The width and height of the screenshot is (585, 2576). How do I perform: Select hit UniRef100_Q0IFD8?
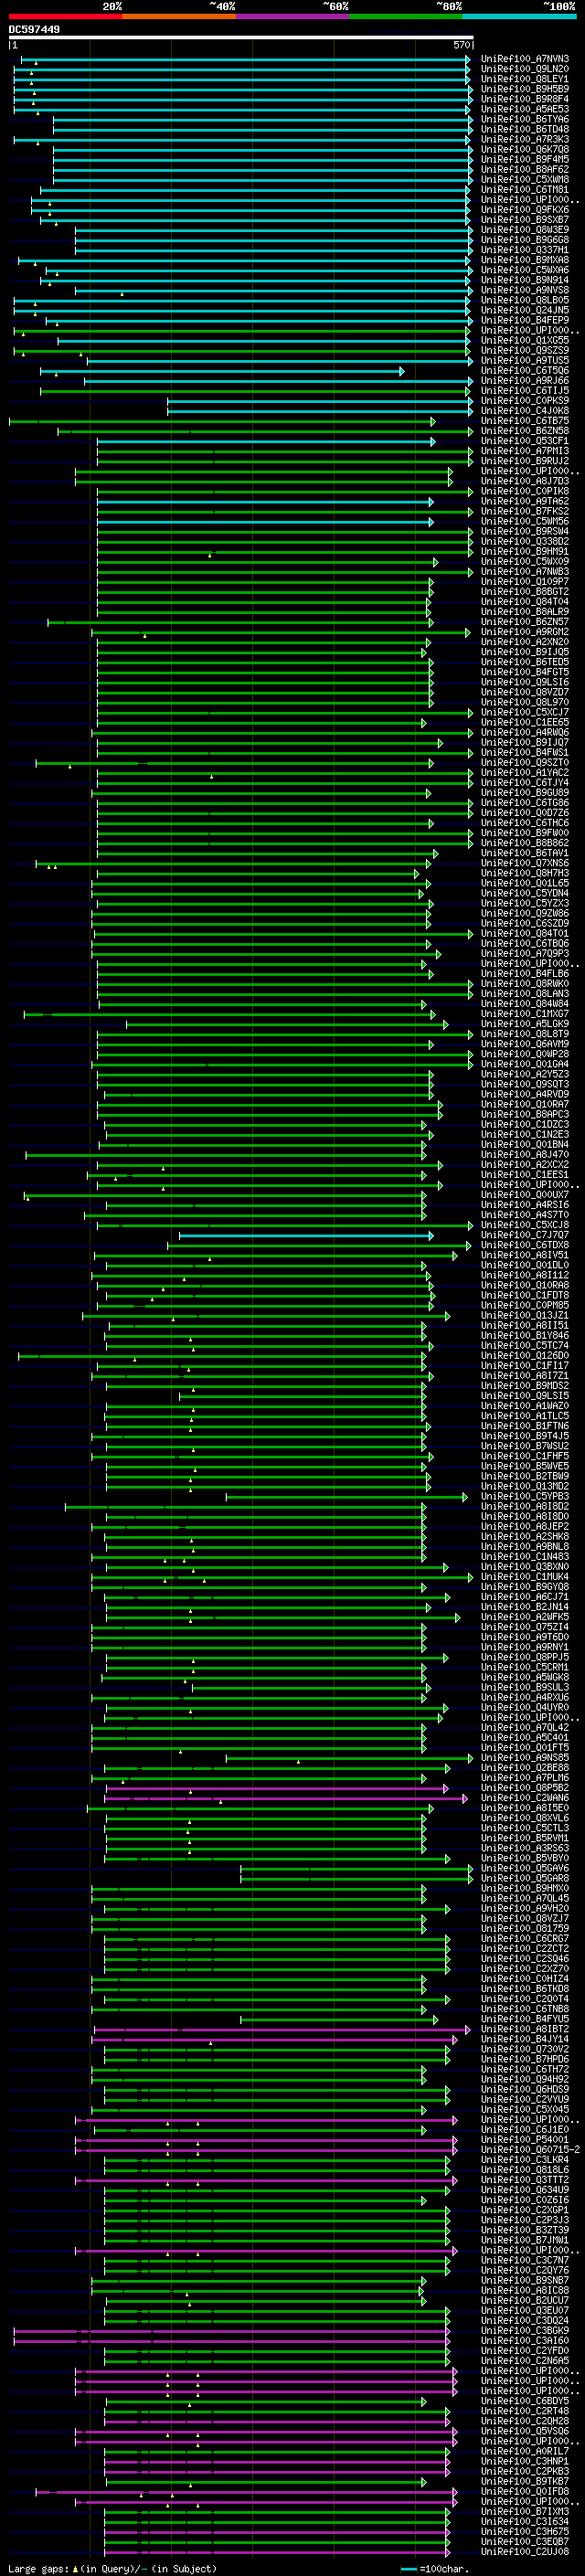(525, 2491)
